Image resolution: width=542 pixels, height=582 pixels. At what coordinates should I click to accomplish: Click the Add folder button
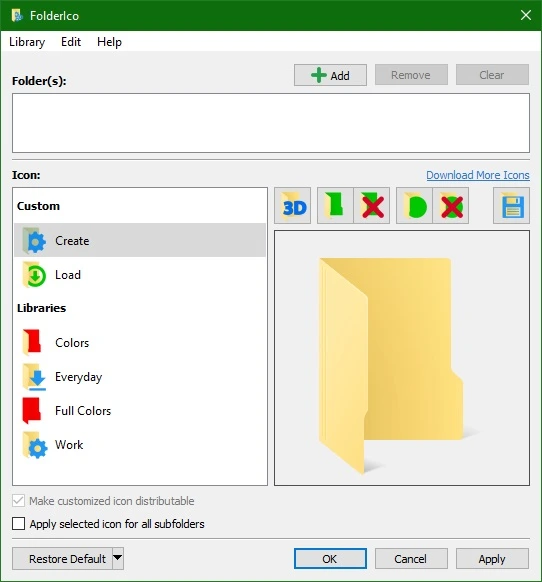330,75
